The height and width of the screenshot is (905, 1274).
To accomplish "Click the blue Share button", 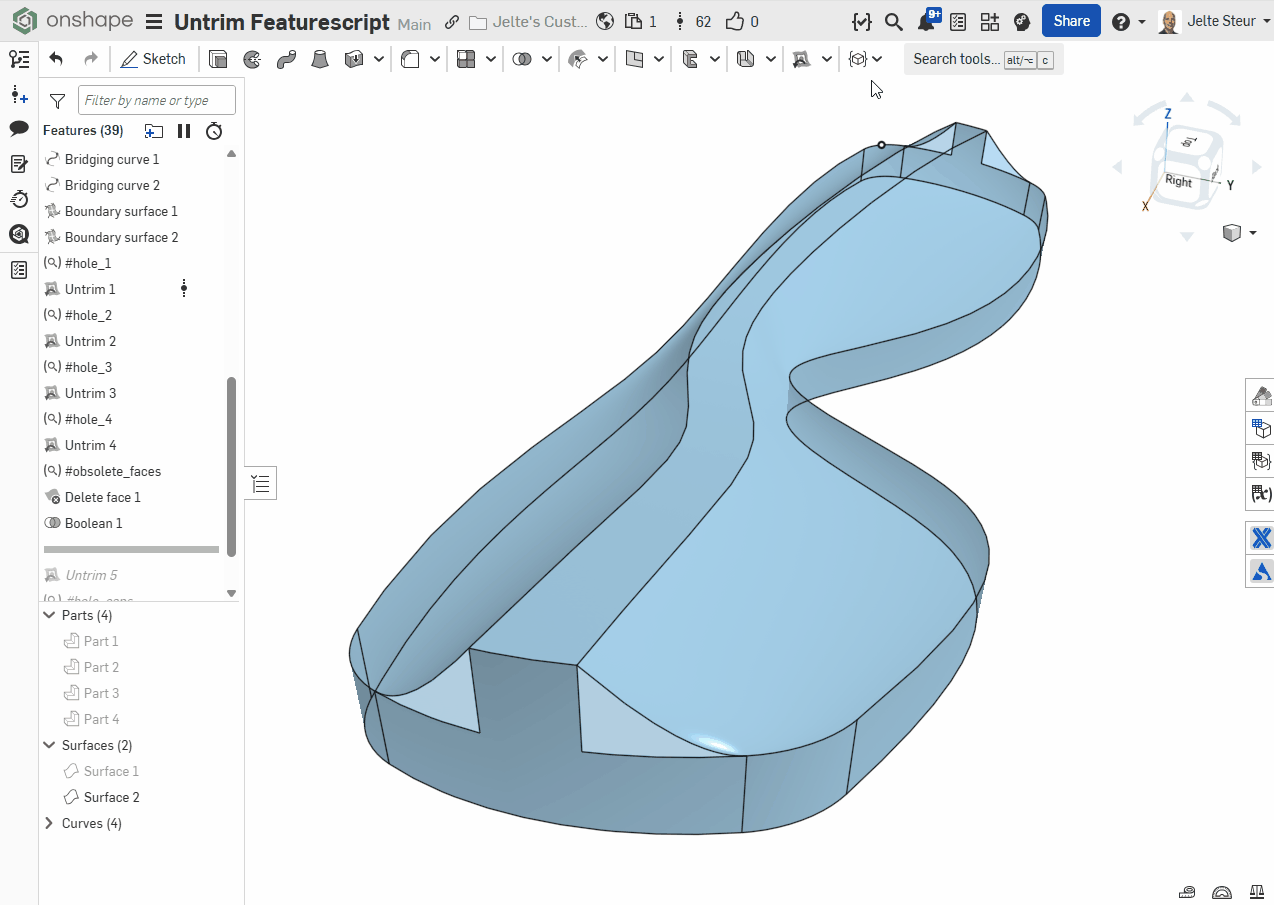I will (x=1071, y=21).
